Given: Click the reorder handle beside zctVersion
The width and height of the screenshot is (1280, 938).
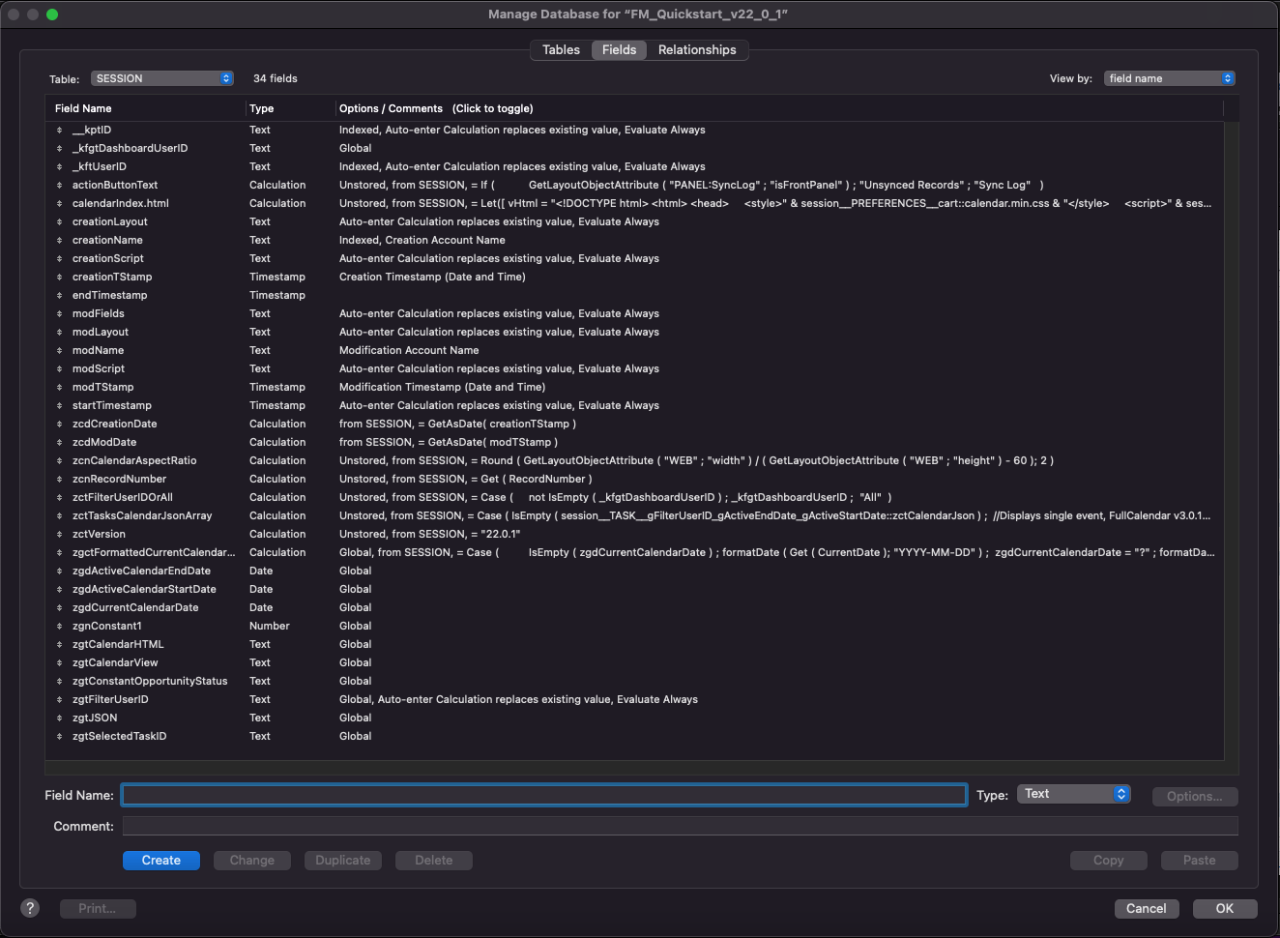Looking at the screenshot, I should 60,534.
